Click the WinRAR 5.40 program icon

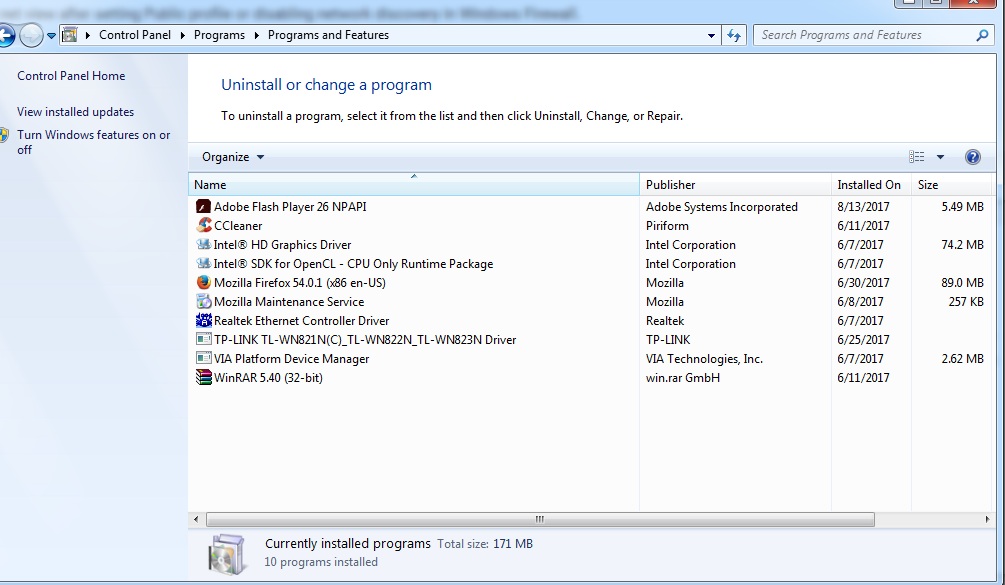pos(203,377)
